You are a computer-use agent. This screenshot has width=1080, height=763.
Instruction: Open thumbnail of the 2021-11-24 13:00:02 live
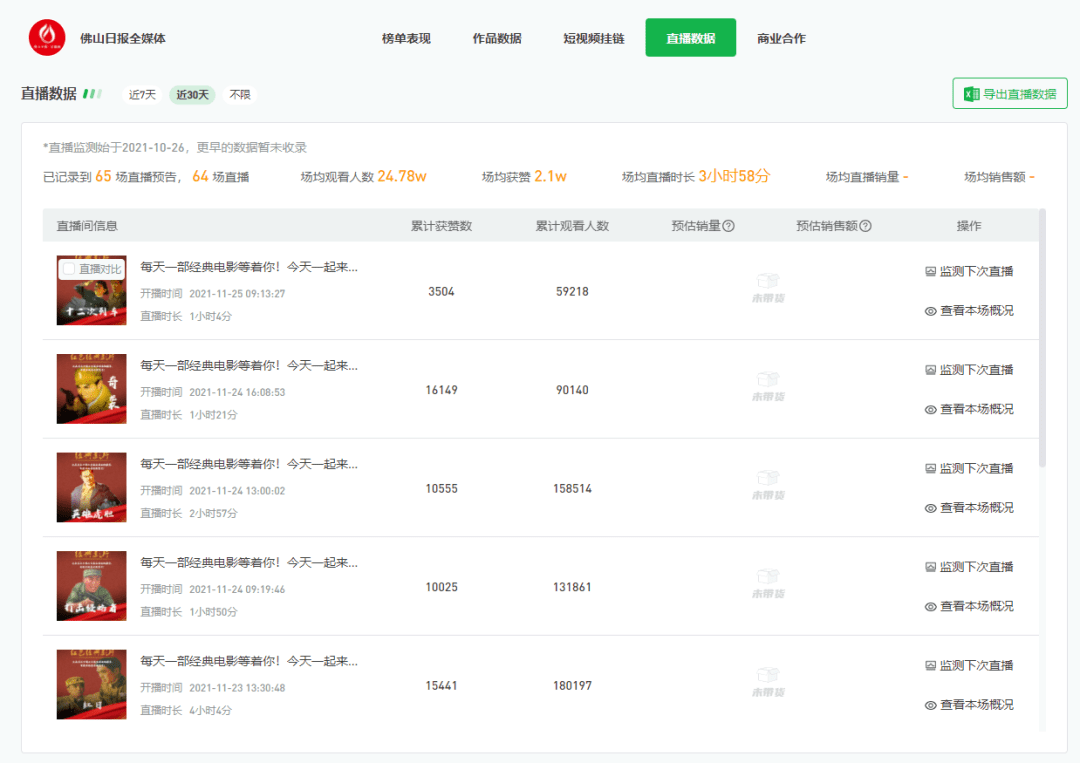(x=92, y=488)
